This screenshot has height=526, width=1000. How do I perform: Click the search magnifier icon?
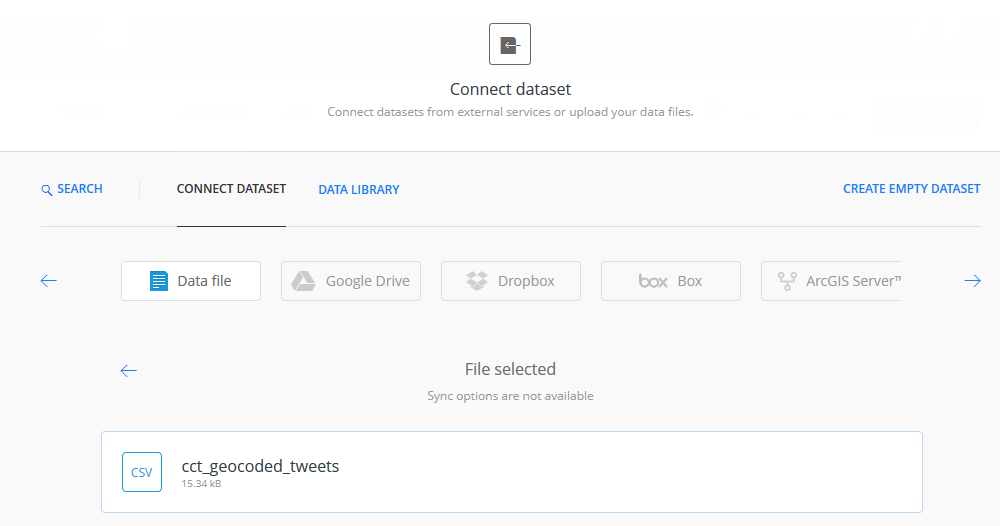[x=47, y=190]
